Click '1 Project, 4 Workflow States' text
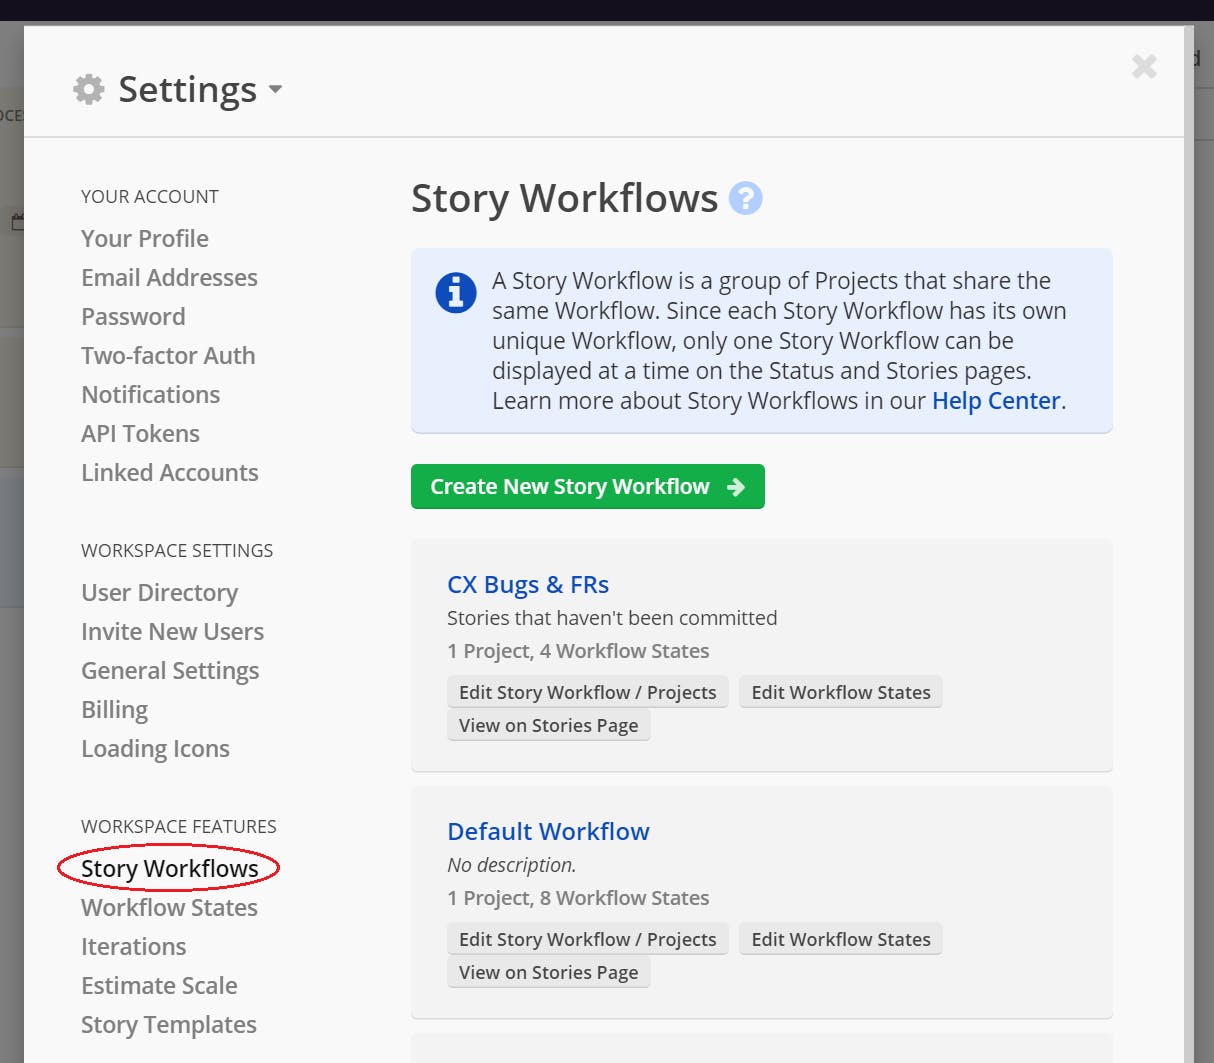Screen dimensions: 1214x1063 click(578, 651)
